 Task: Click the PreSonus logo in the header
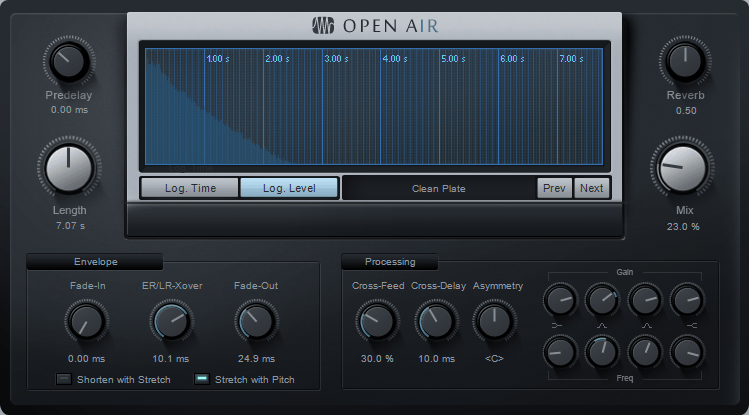coord(323,25)
